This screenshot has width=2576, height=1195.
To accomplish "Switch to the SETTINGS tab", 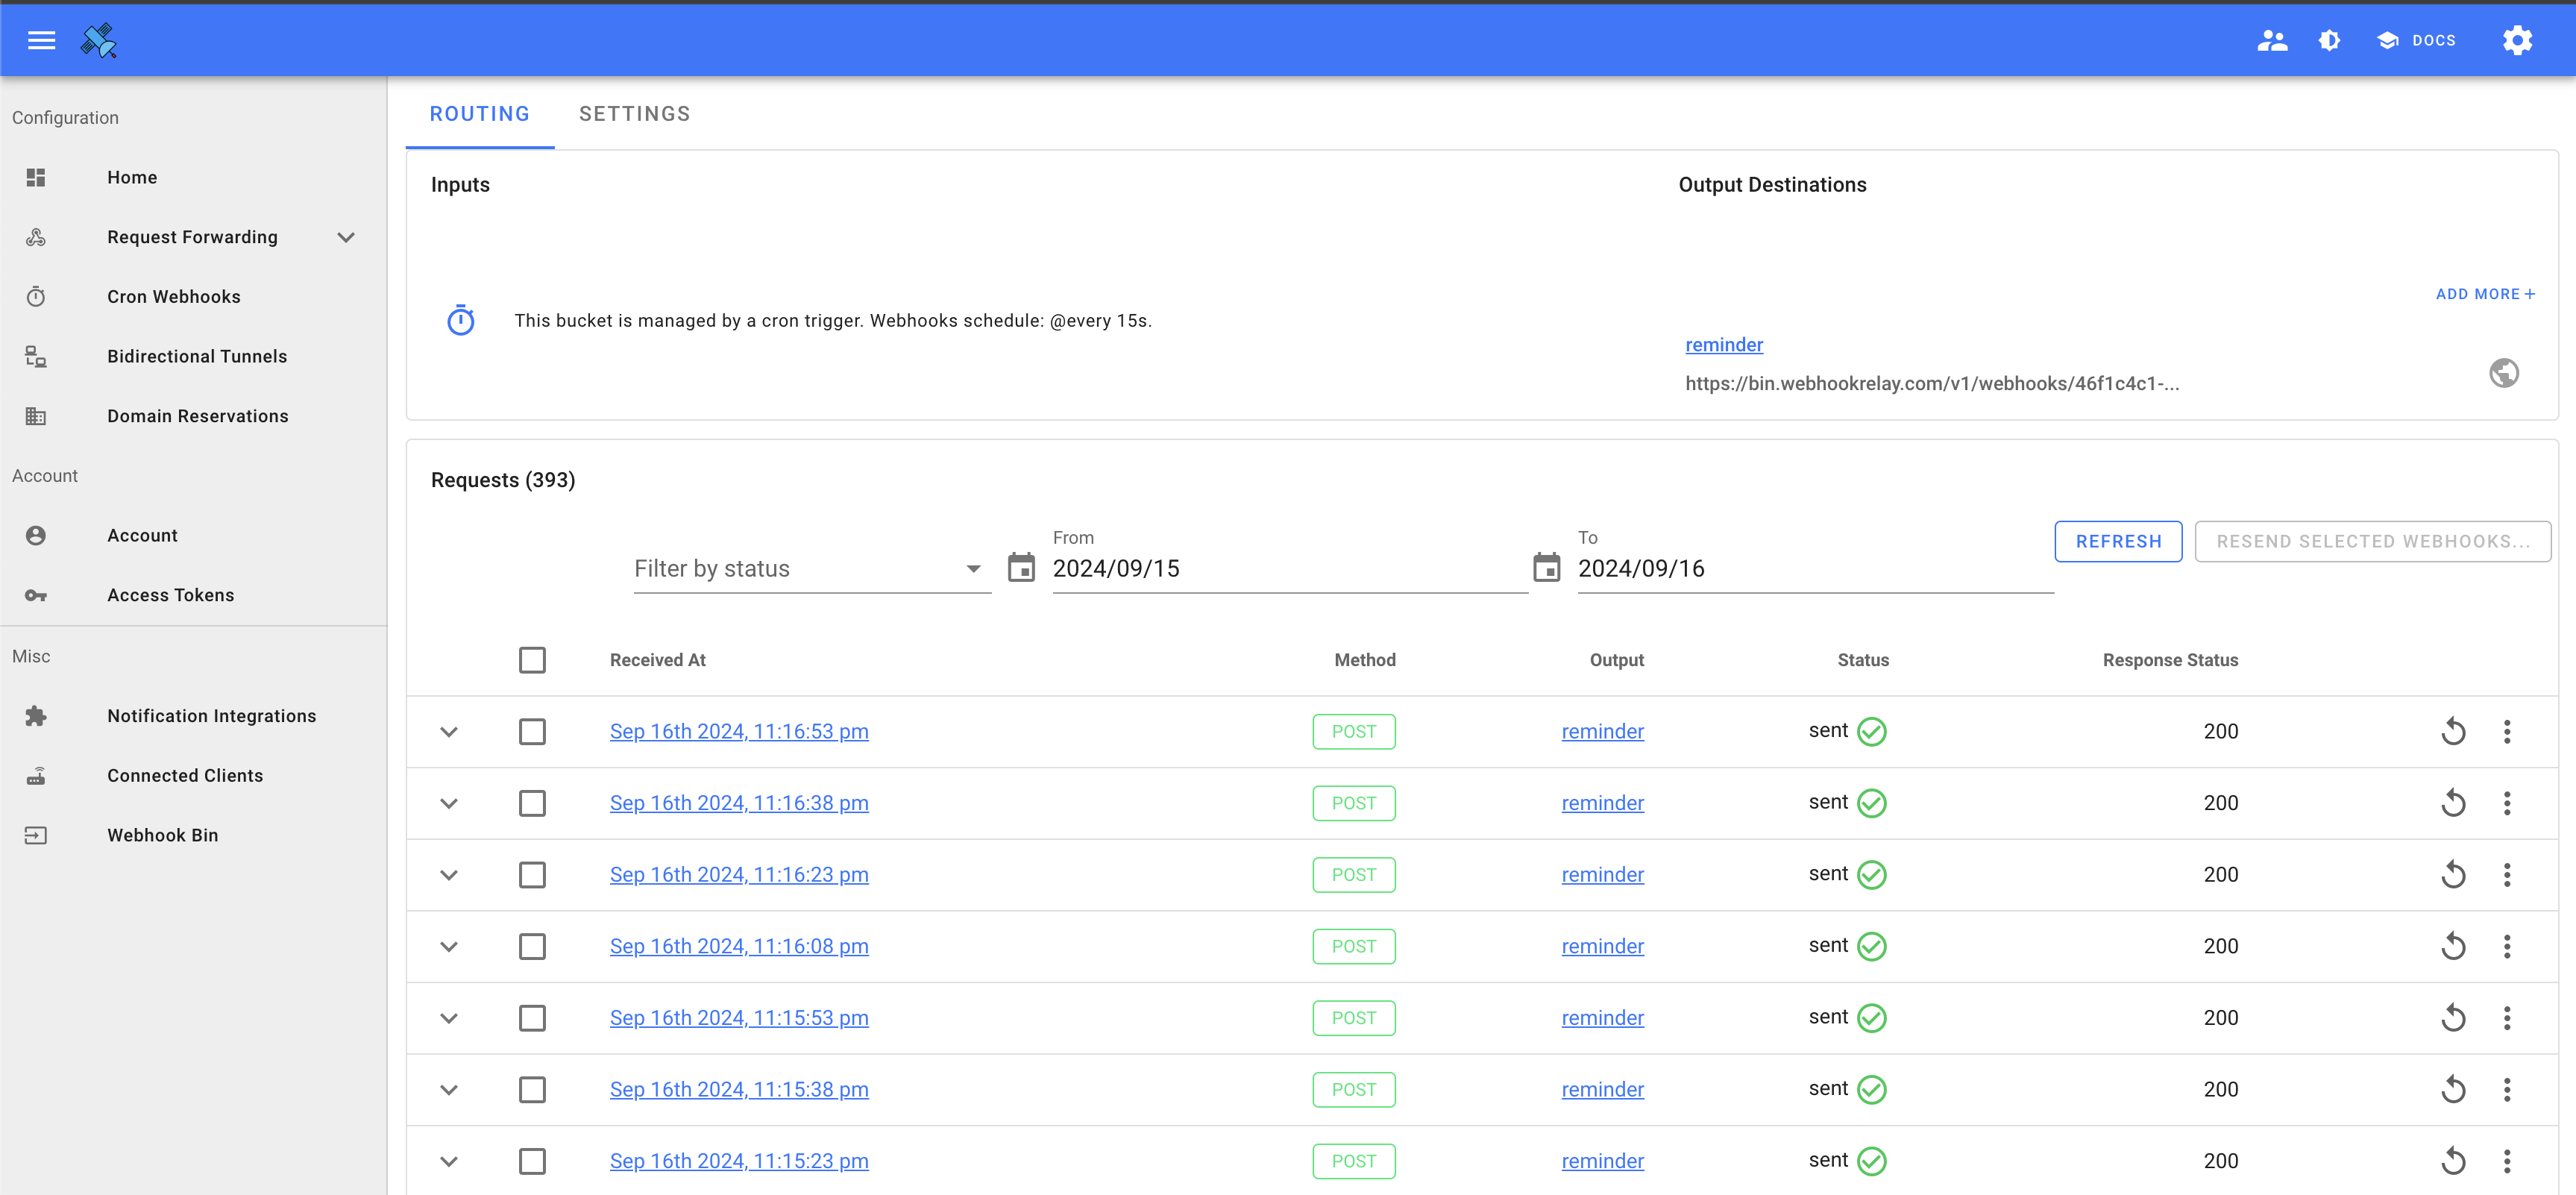I will click(634, 113).
